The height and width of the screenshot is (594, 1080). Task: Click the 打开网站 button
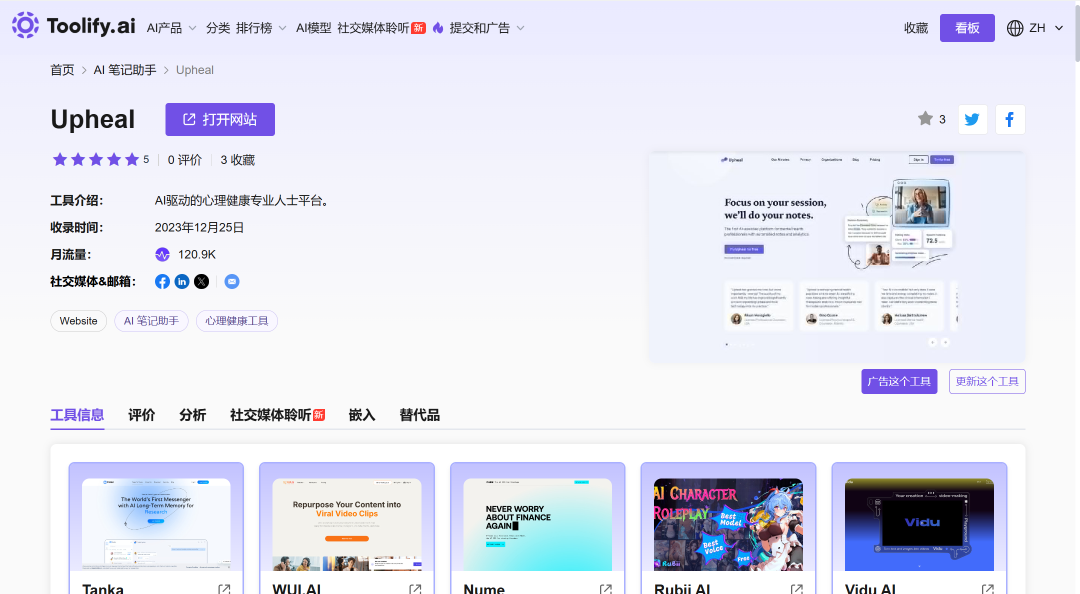pyautogui.click(x=220, y=119)
